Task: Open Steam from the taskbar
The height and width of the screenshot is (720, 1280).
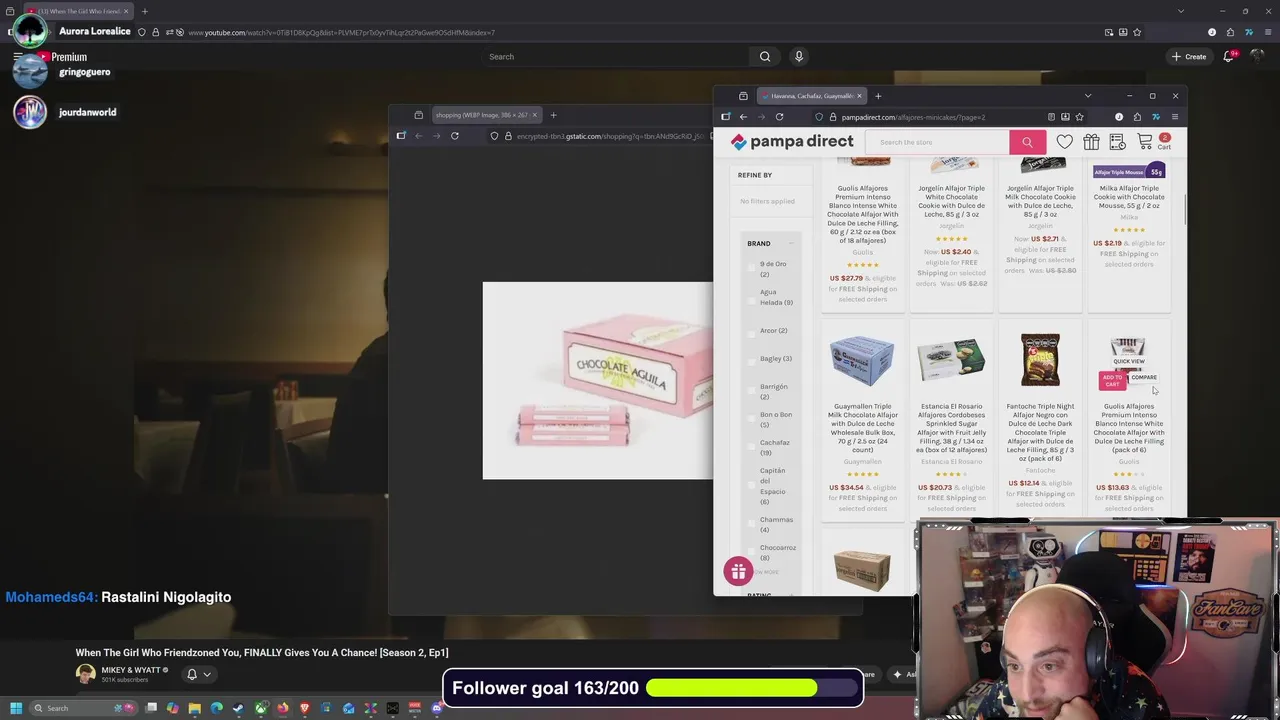Action: (x=238, y=708)
